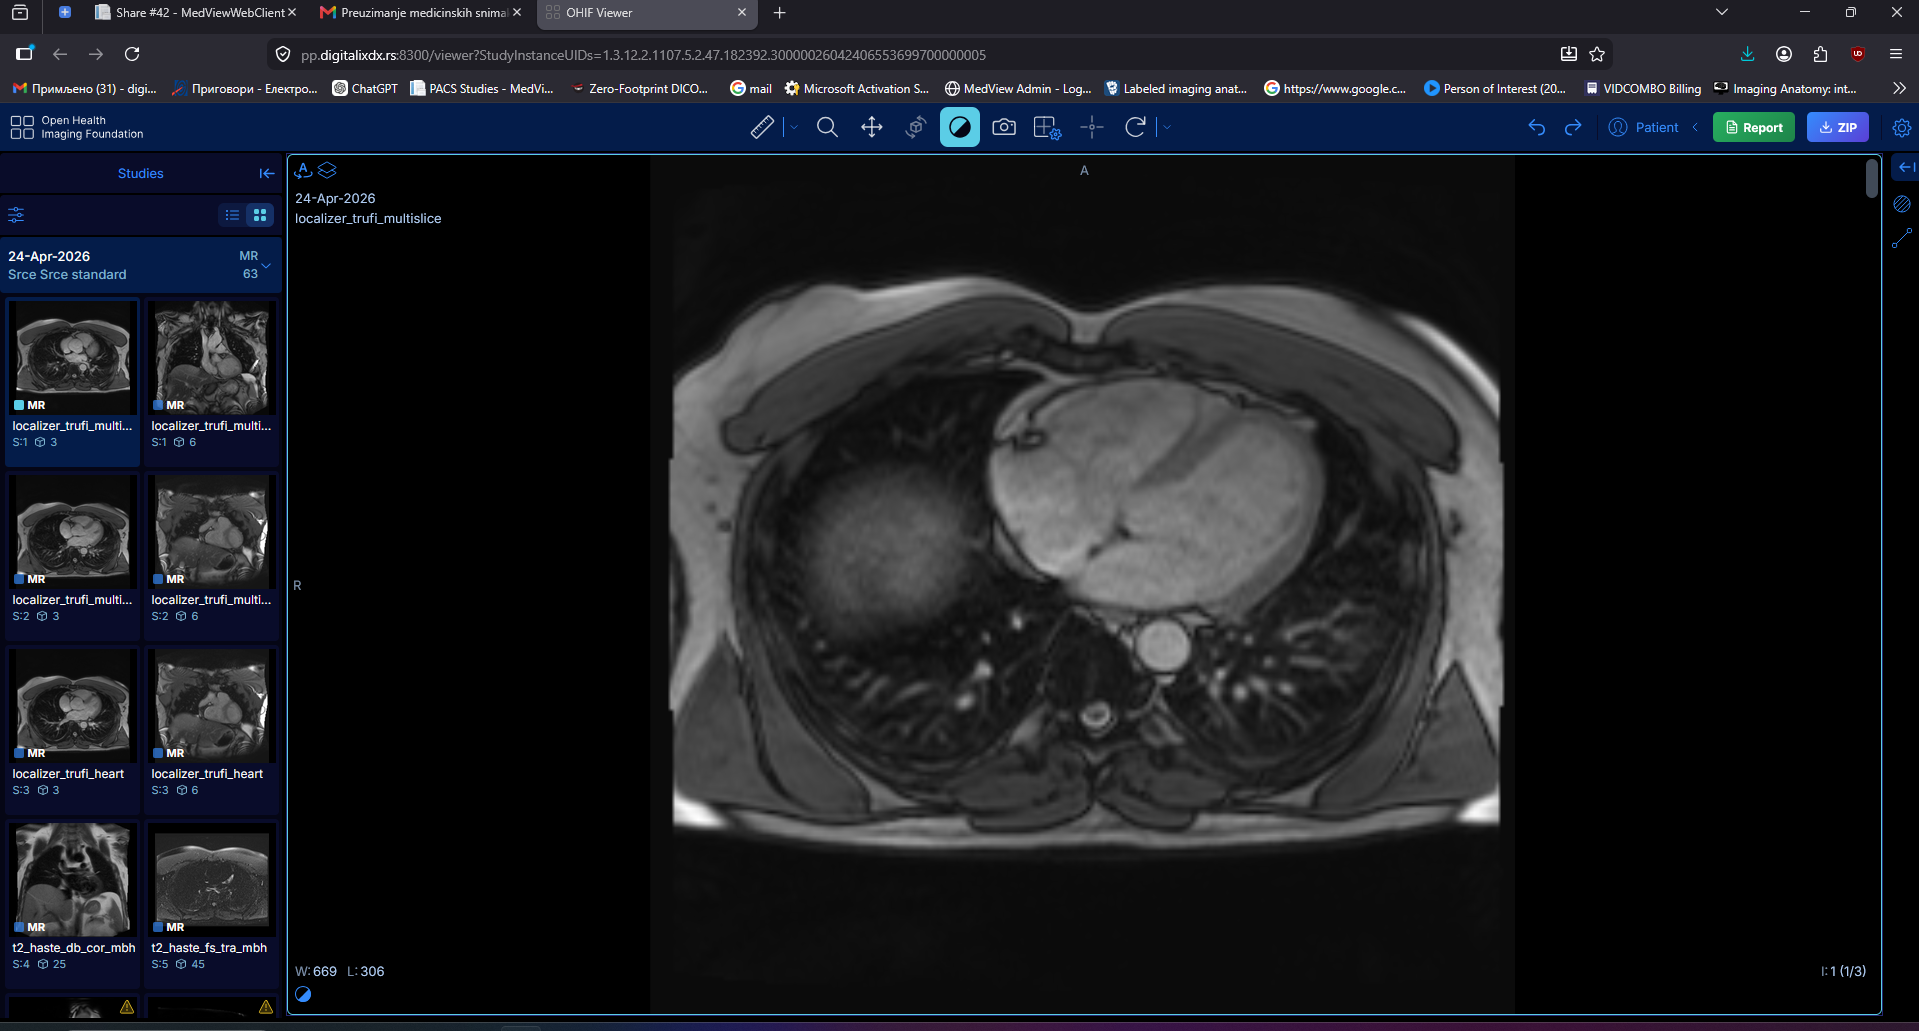Select the Crosshairs tool
The image size is (1919, 1031).
tap(1092, 127)
